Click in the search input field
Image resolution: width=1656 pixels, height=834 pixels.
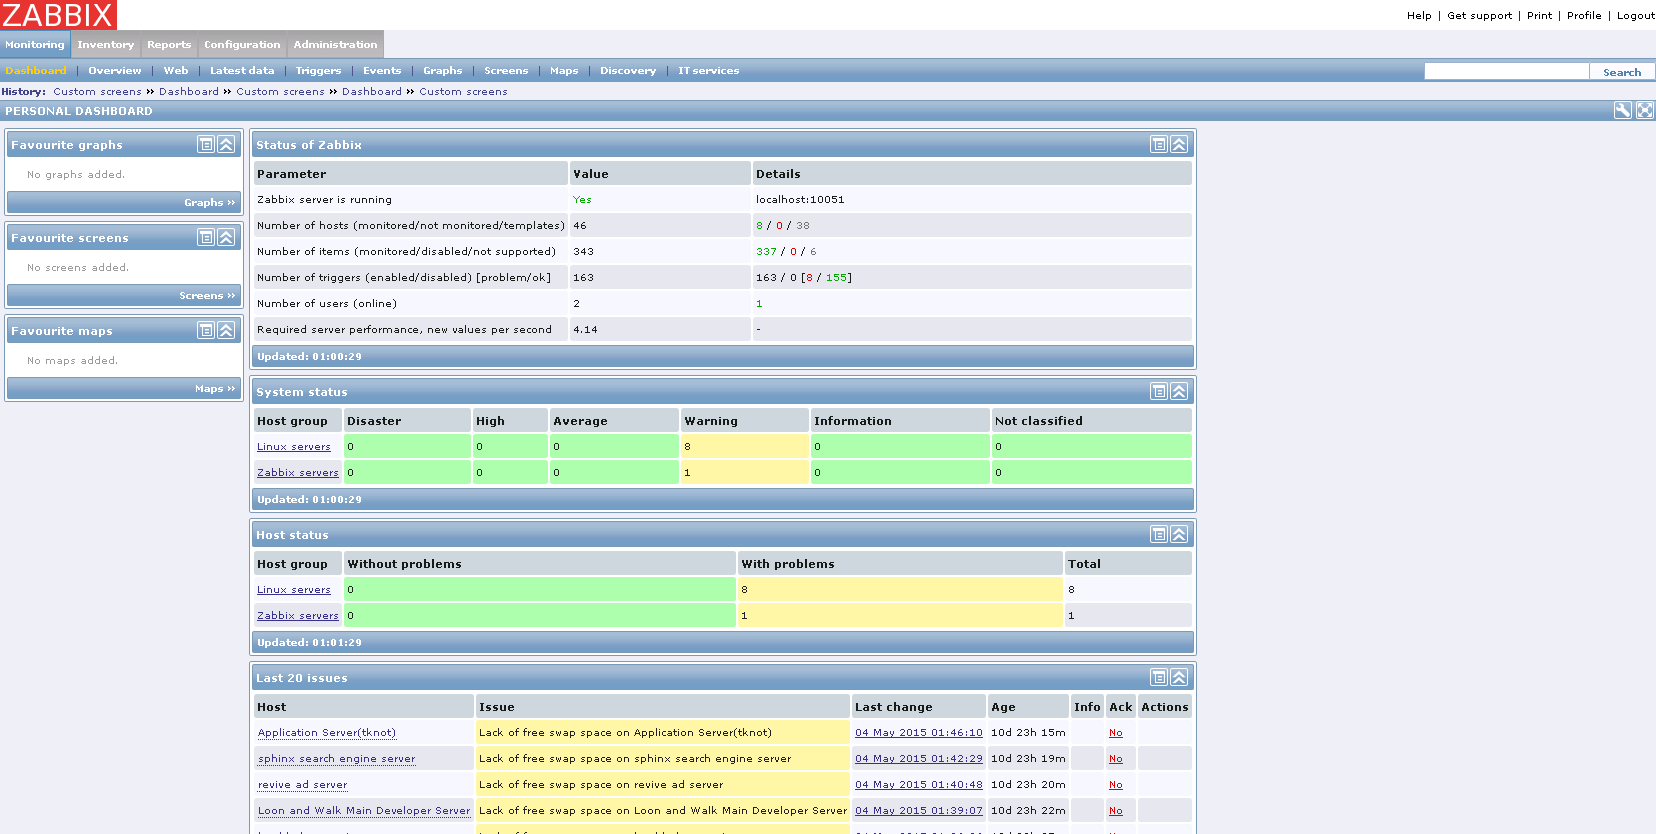1506,71
